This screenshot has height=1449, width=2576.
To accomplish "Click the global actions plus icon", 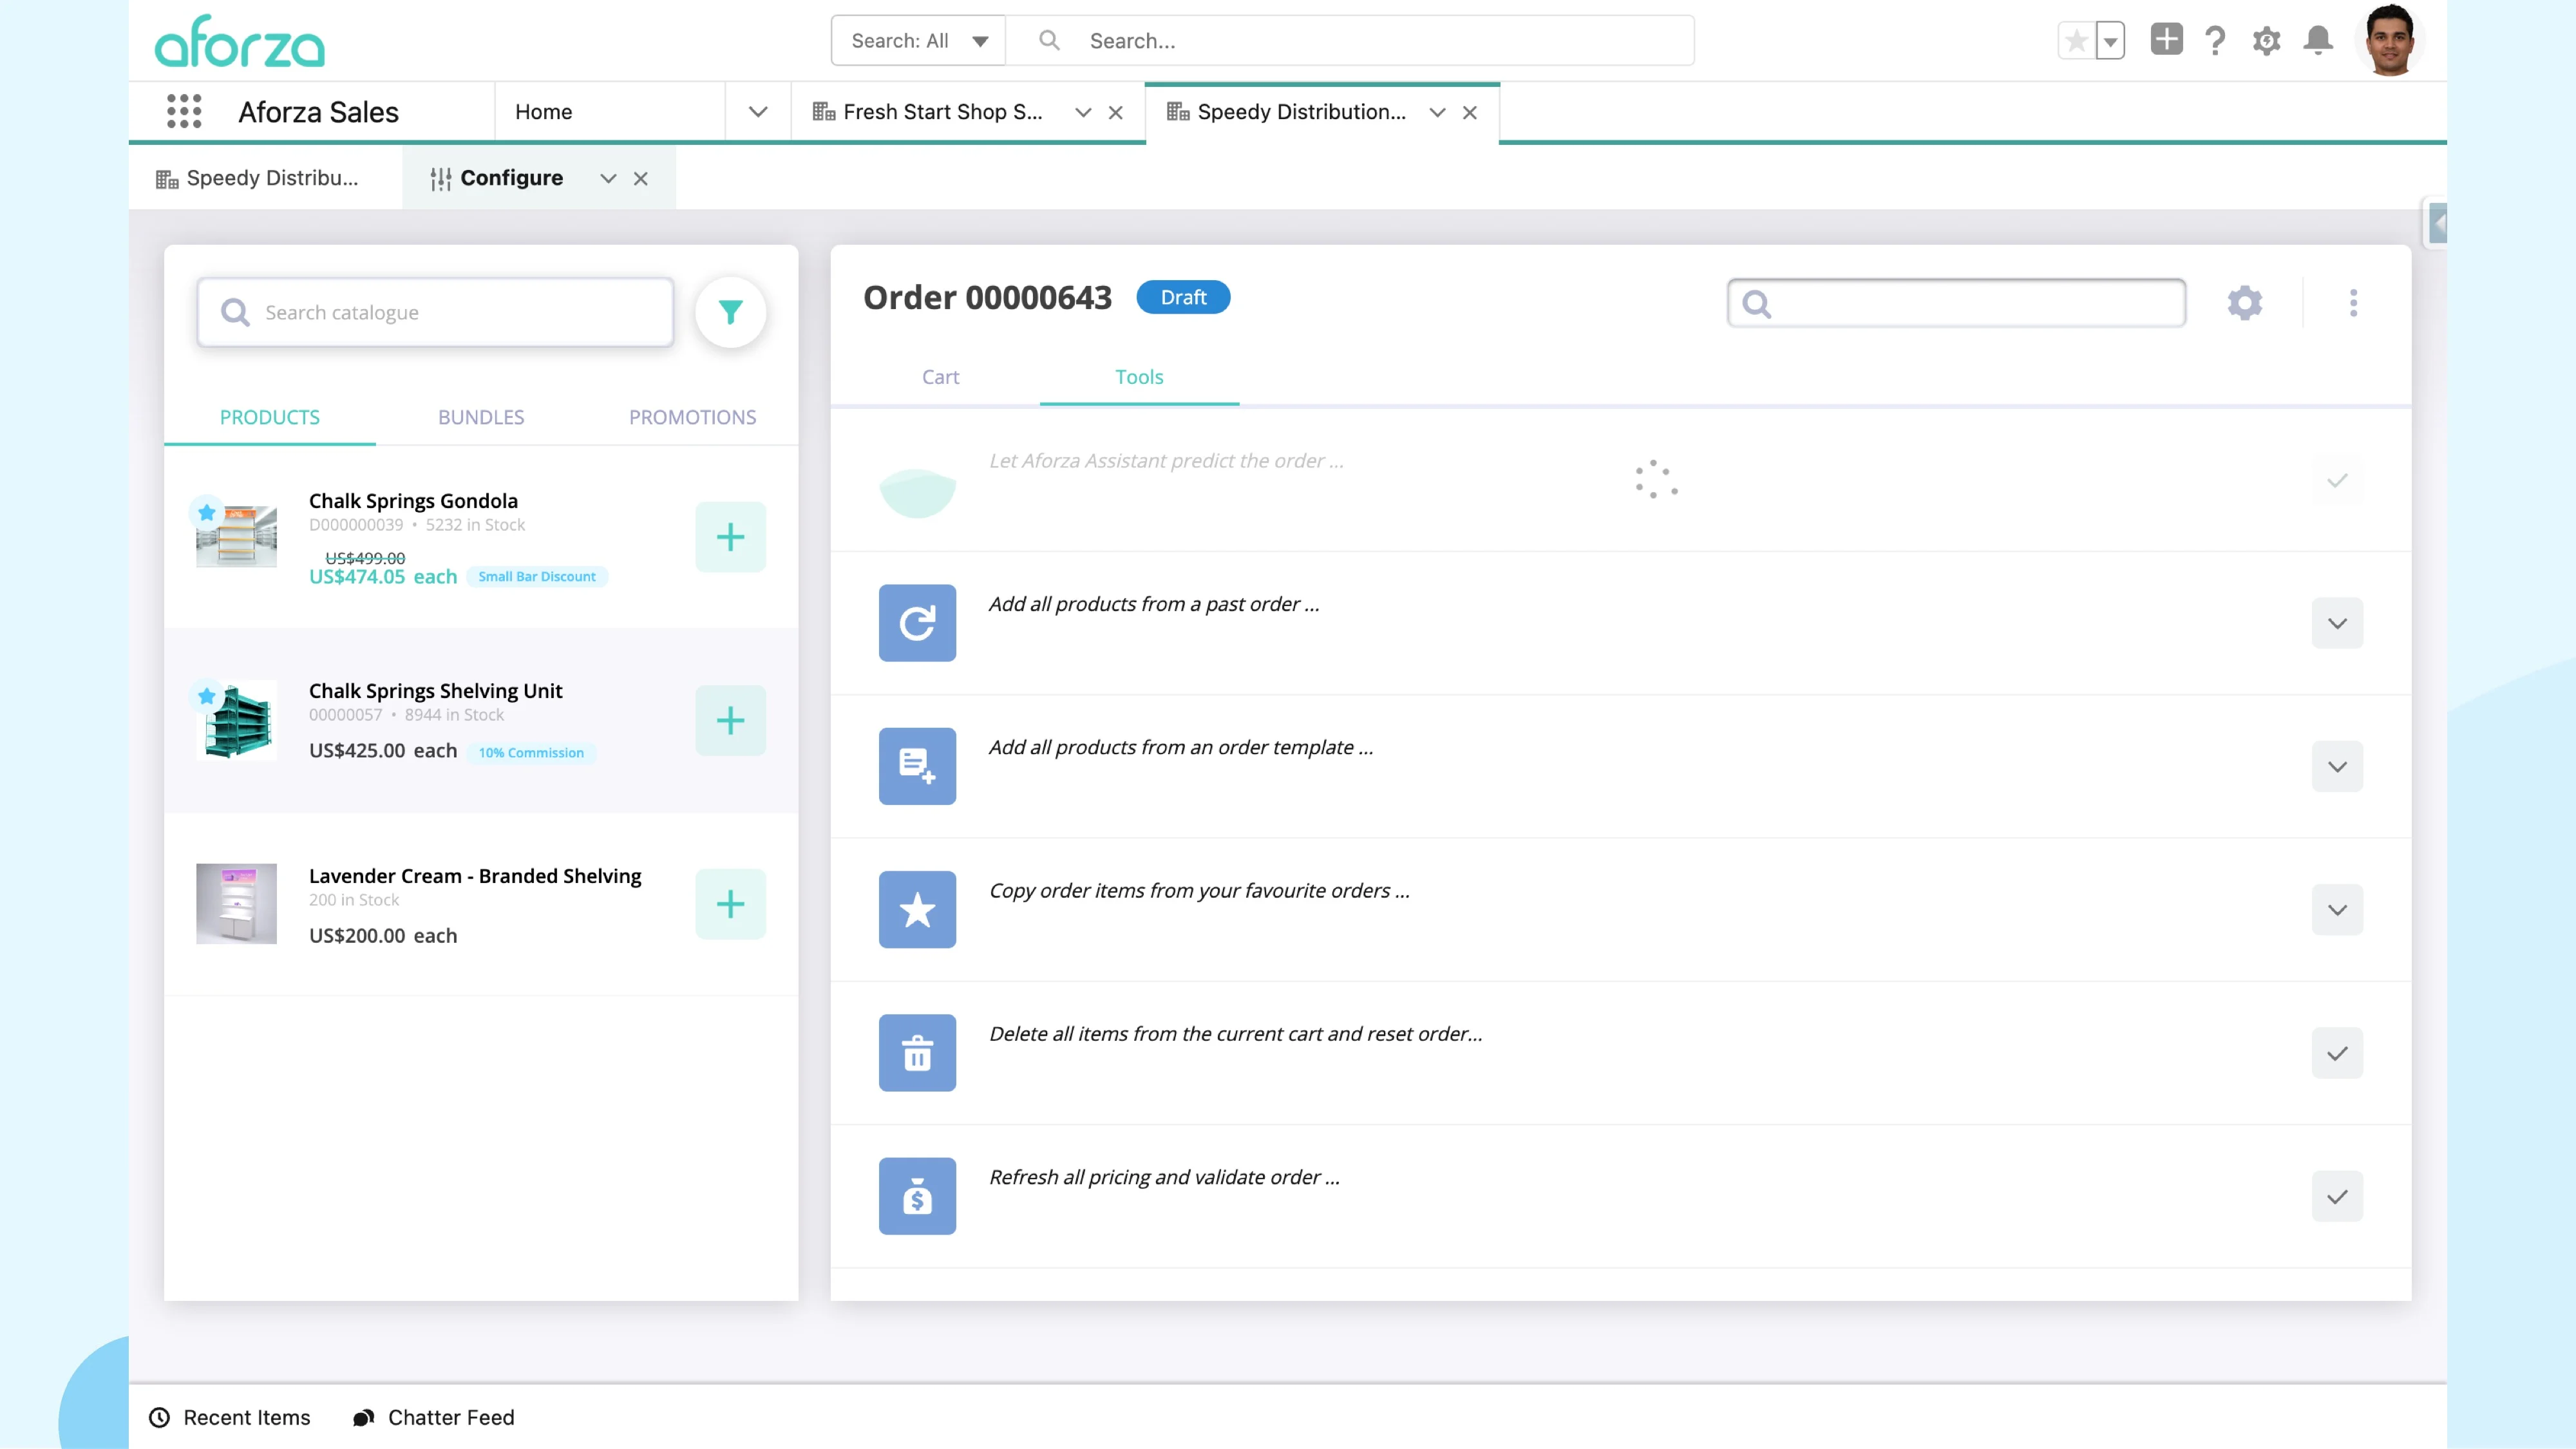I will (2166, 40).
